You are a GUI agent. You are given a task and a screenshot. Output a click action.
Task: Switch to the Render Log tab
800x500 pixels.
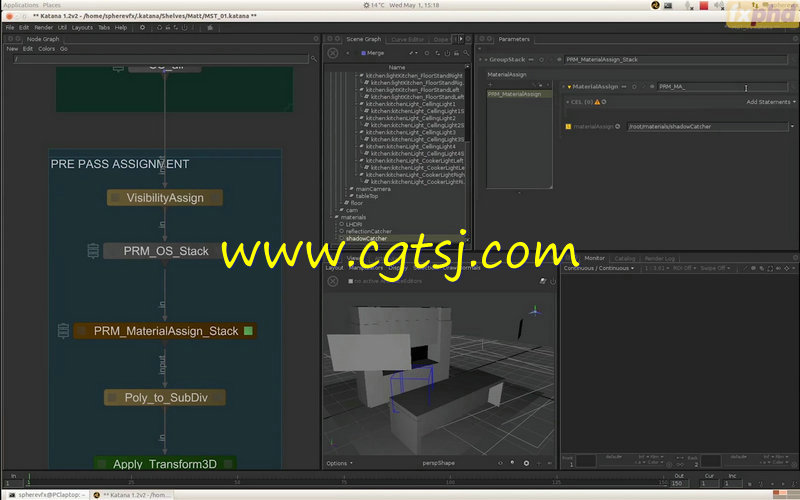pos(659,259)
